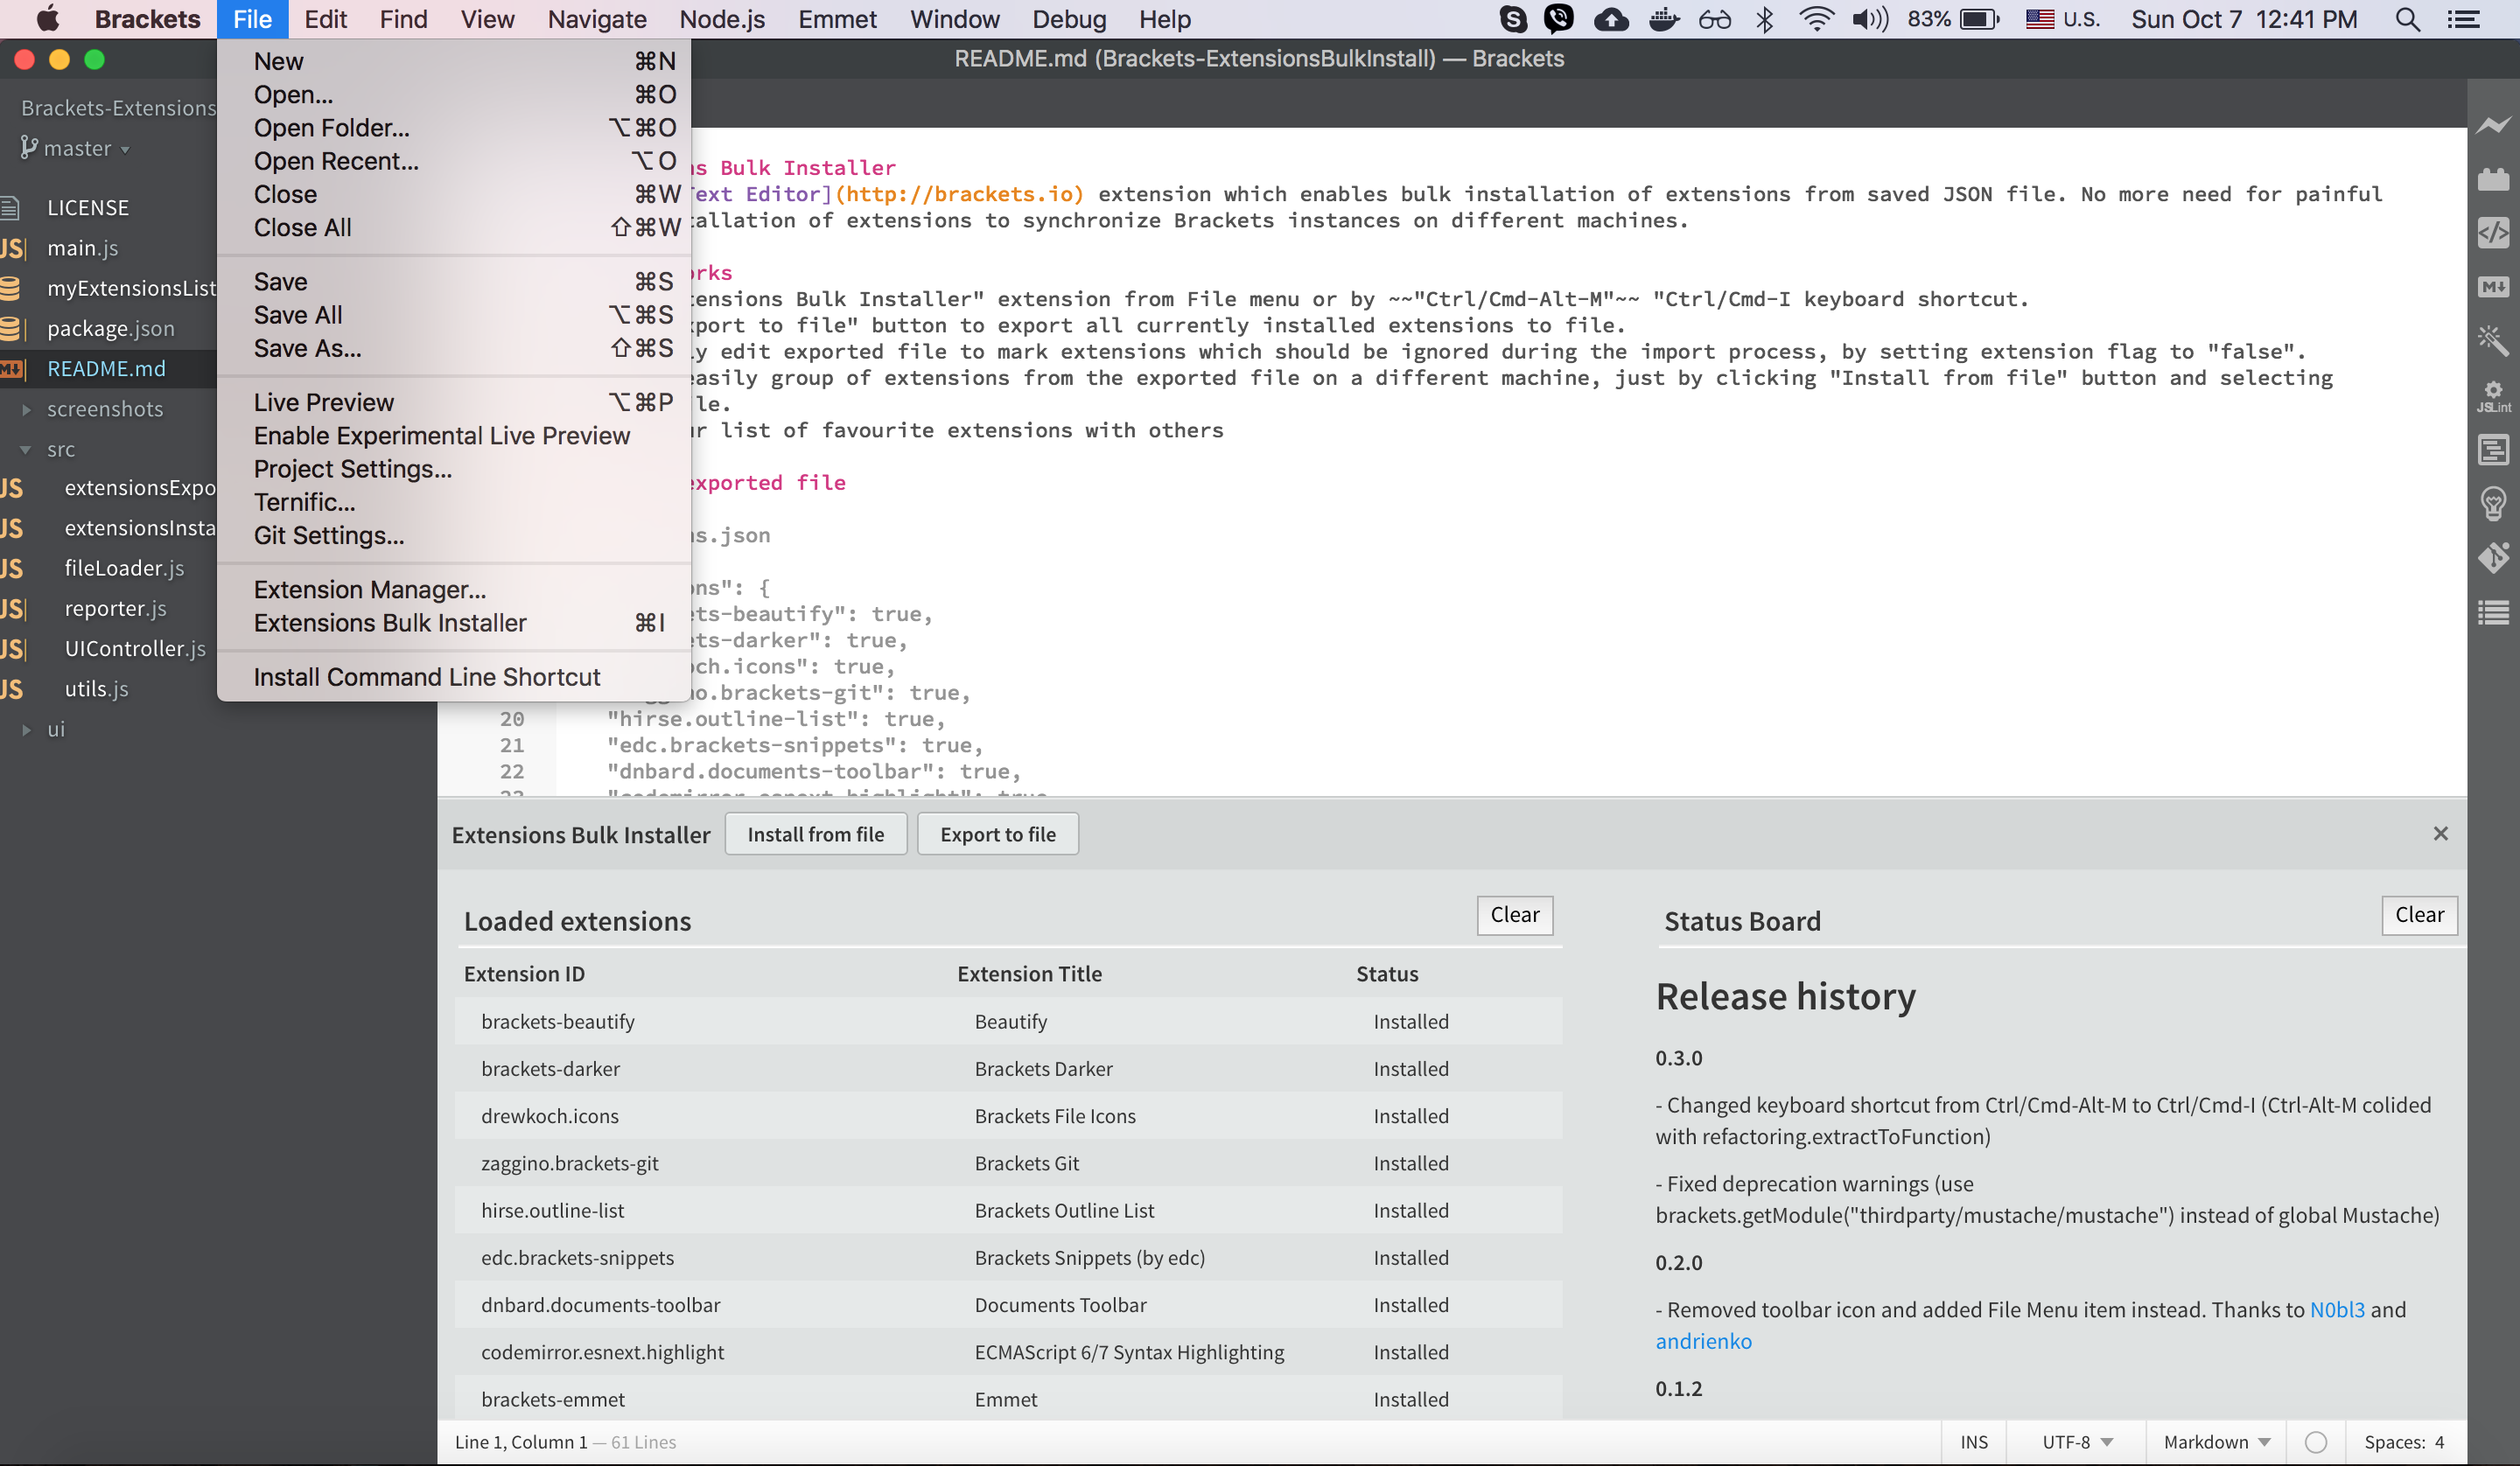Clear the Loaded extensions list
The image size is (2520, 1466).
[1514, 915]
